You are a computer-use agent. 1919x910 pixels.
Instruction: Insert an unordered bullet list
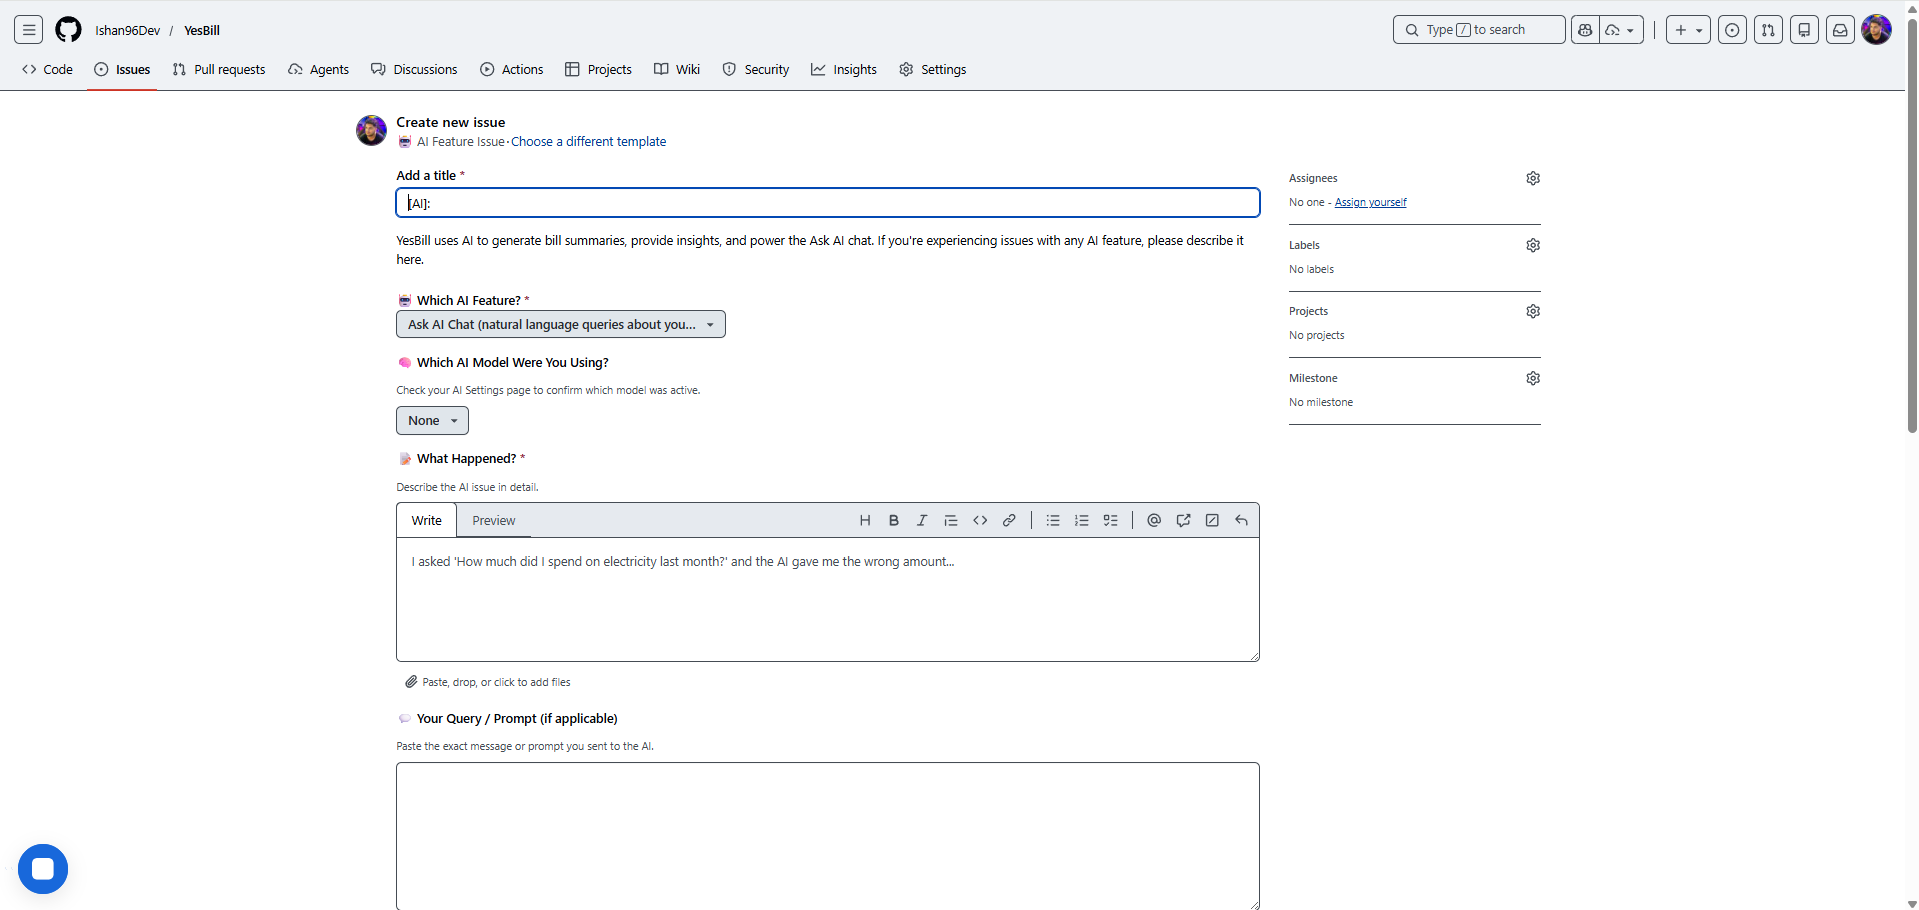point(1053,520)
